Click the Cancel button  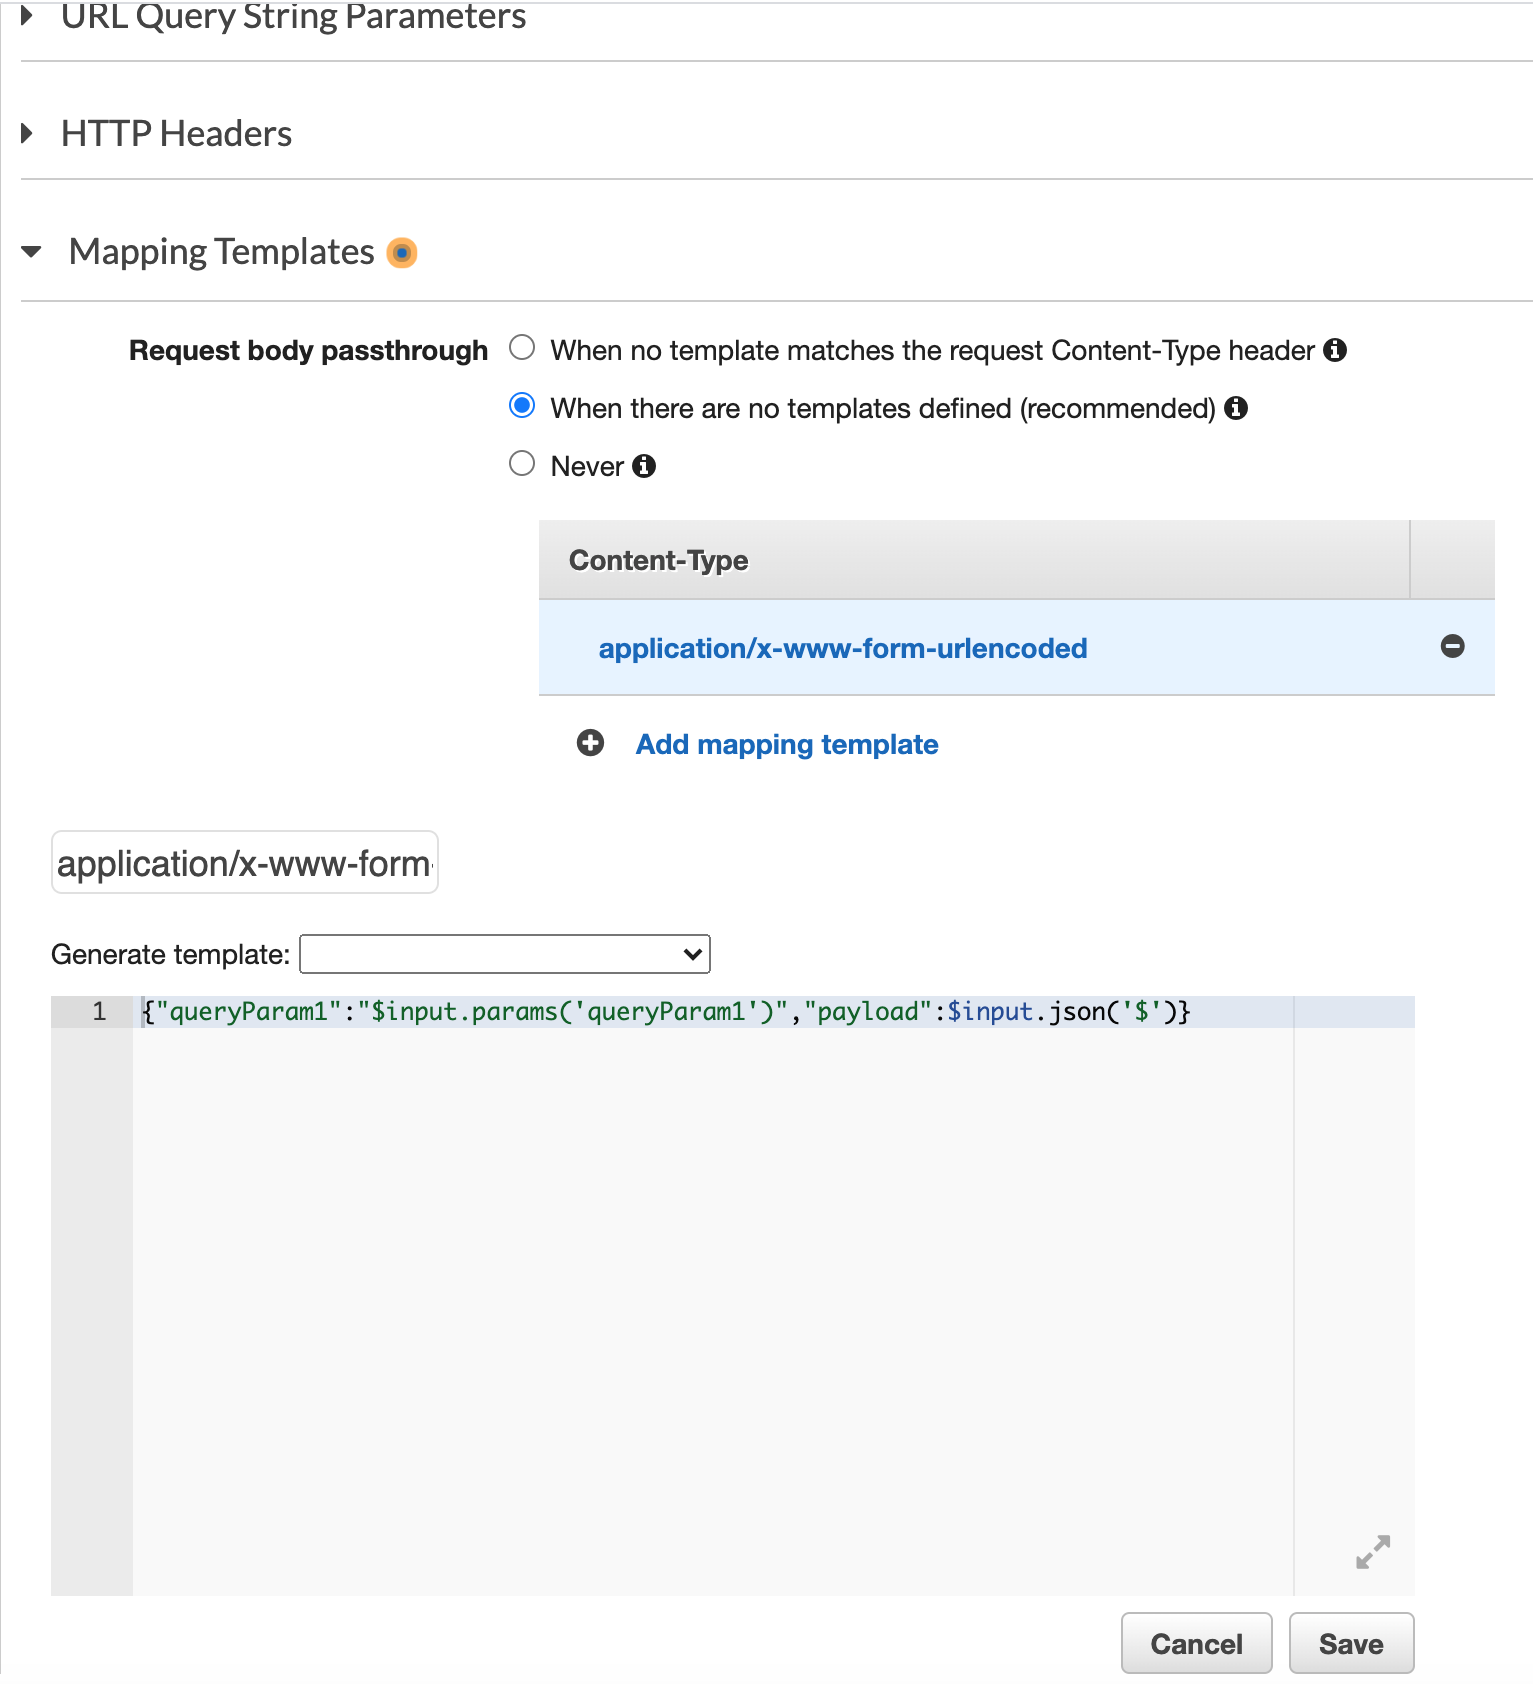[1196, 1643]
